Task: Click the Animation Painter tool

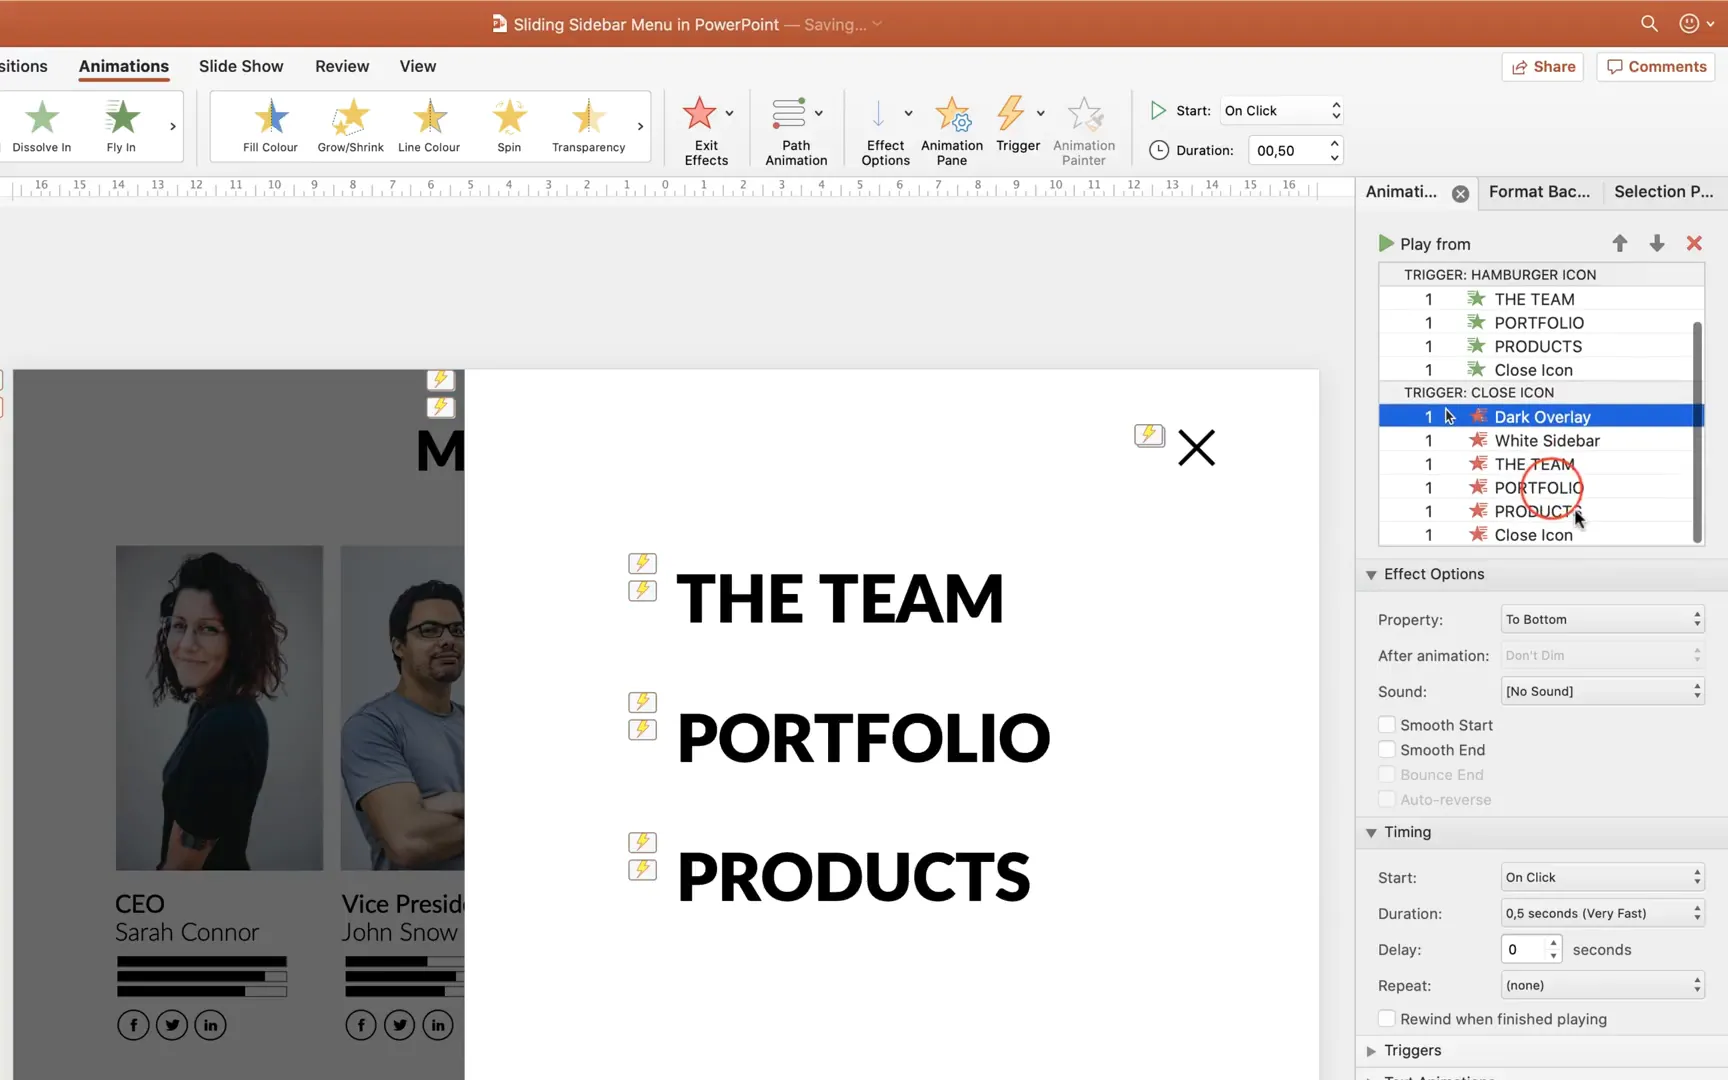Action: tap(1084, 130)
